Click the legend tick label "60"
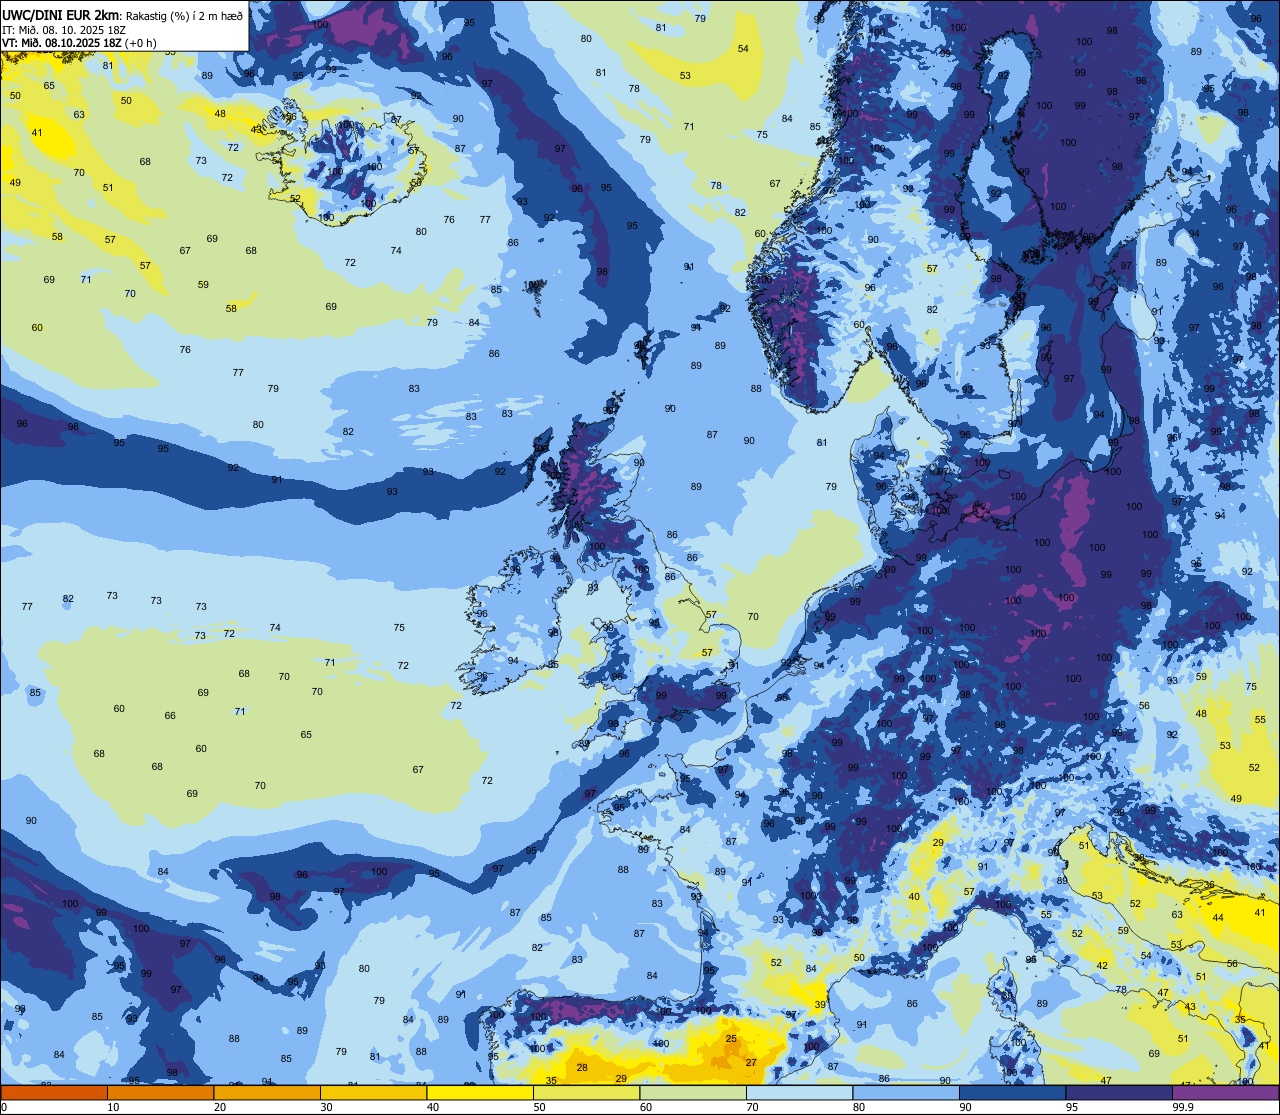This screenshot has width=1280, height=1115. click(646, 1106)
